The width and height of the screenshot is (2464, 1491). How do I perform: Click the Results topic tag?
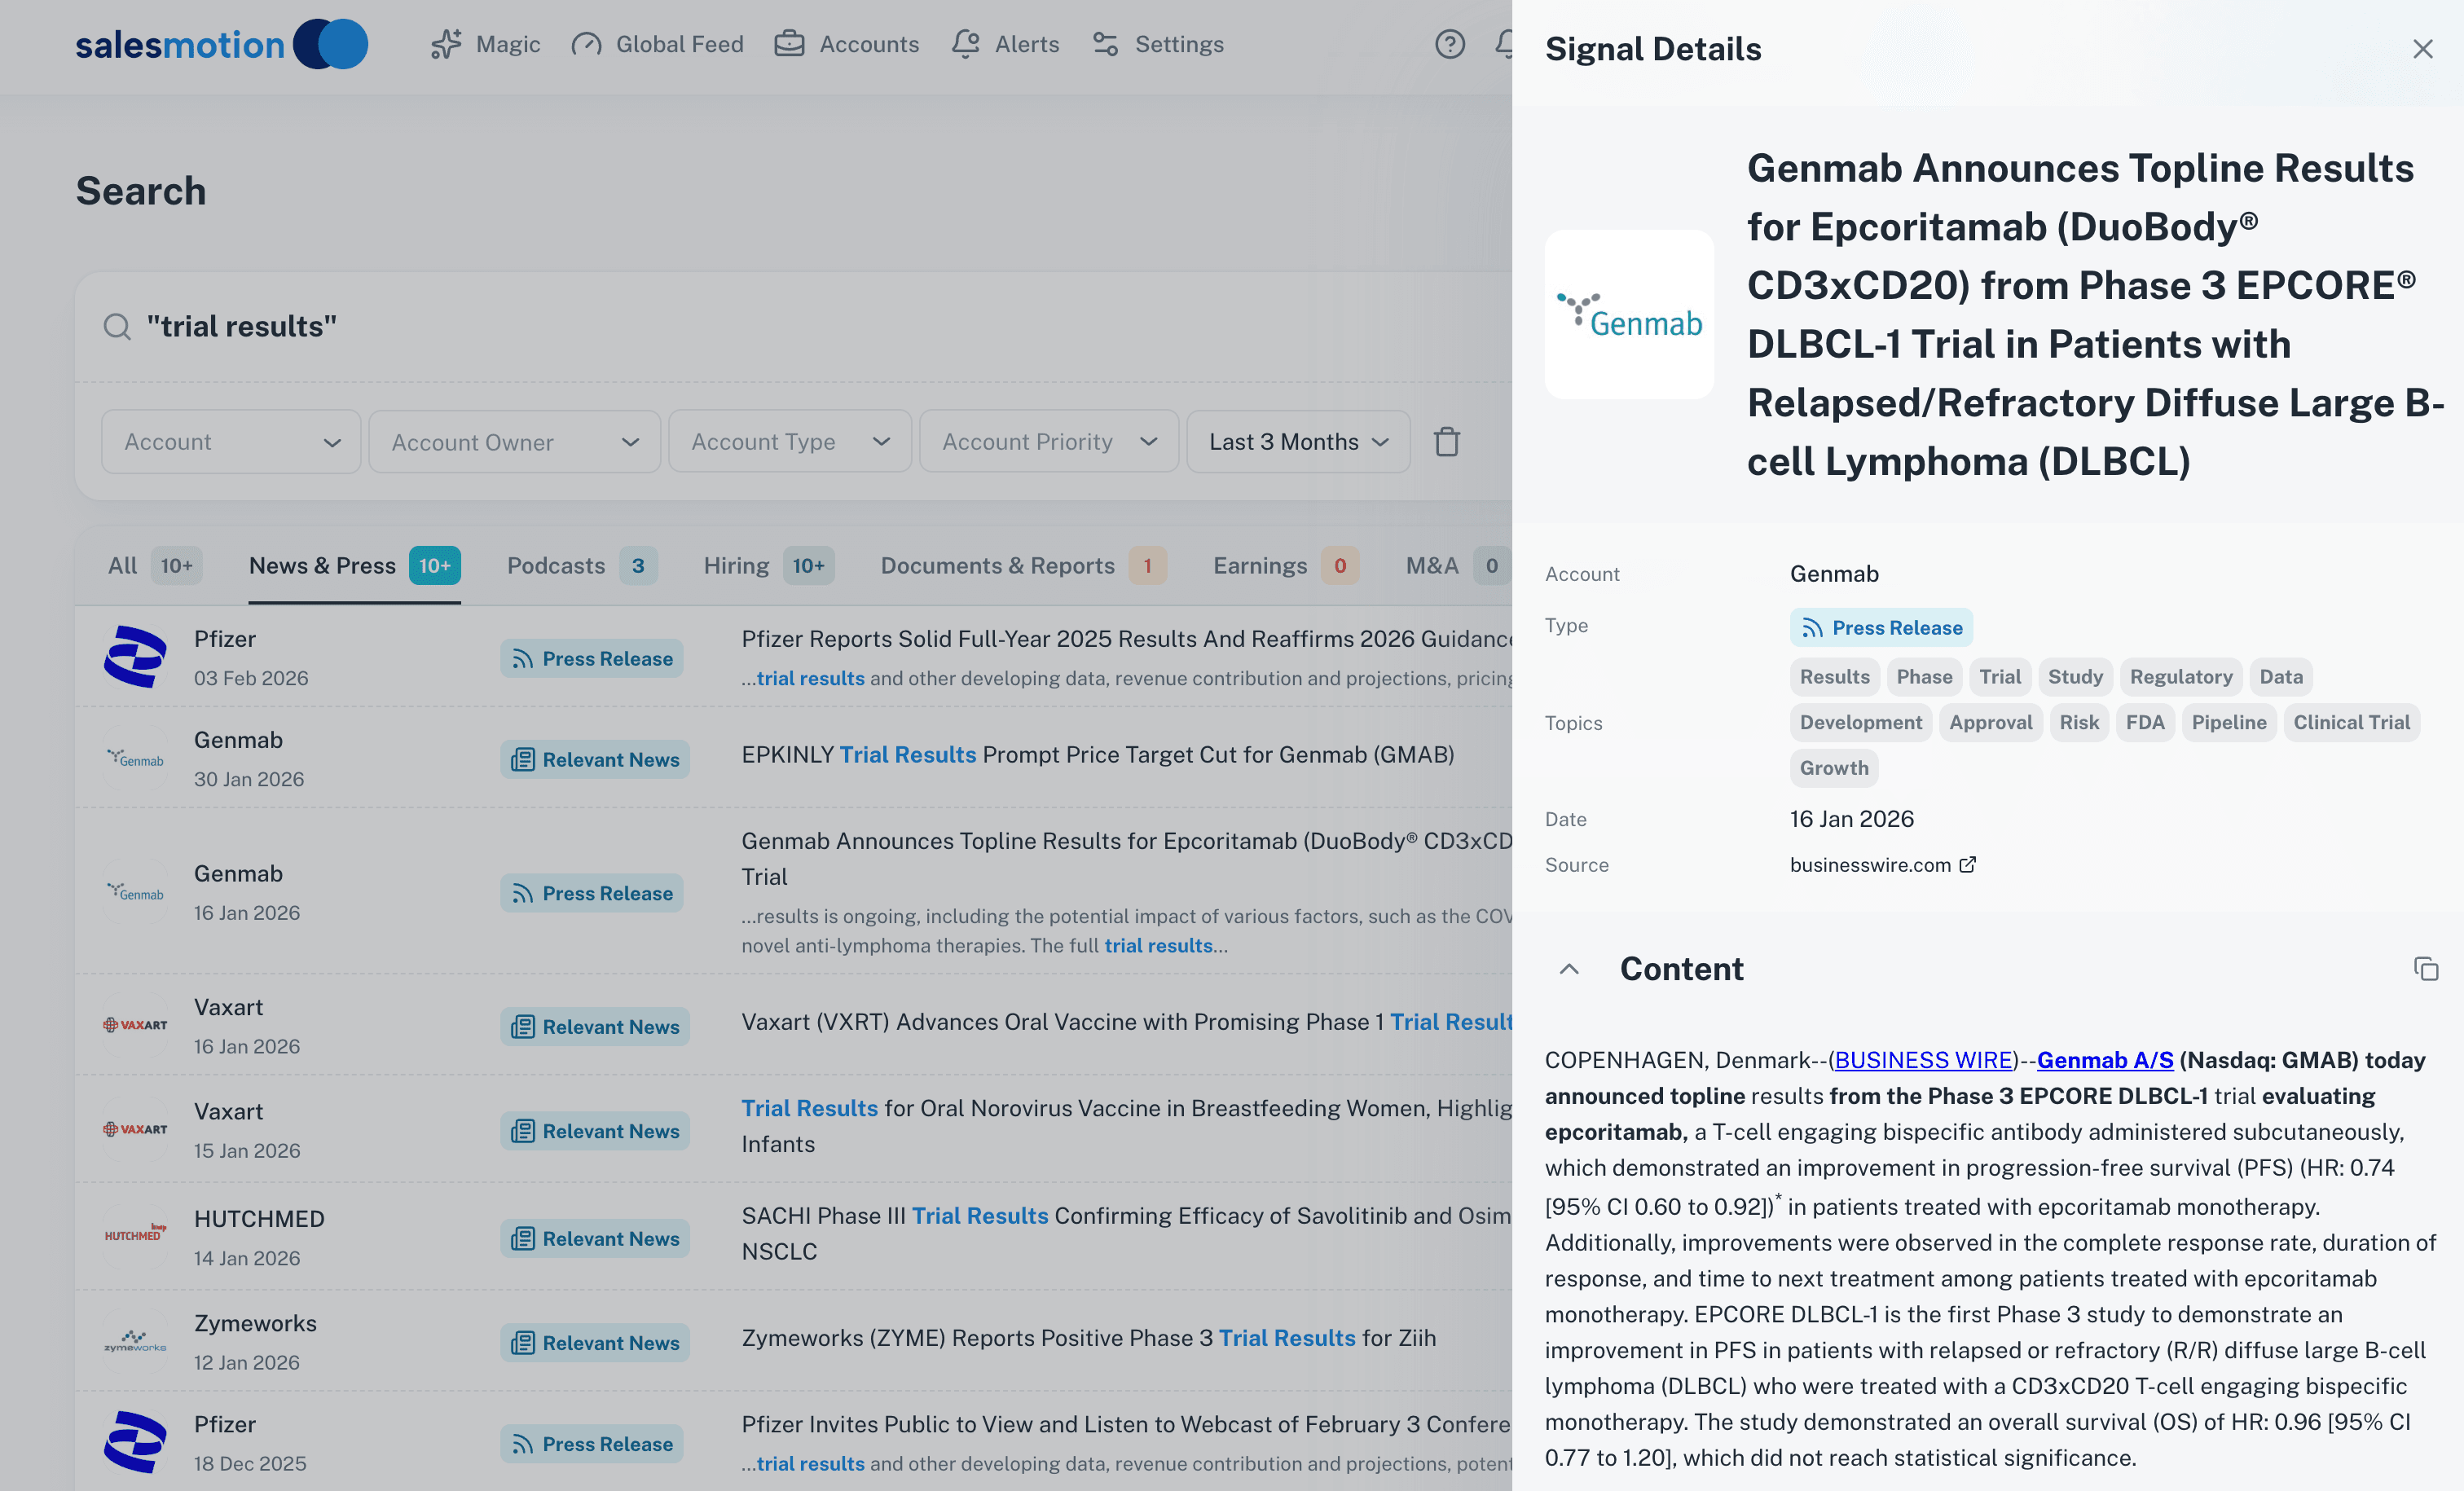[1834, 677]
